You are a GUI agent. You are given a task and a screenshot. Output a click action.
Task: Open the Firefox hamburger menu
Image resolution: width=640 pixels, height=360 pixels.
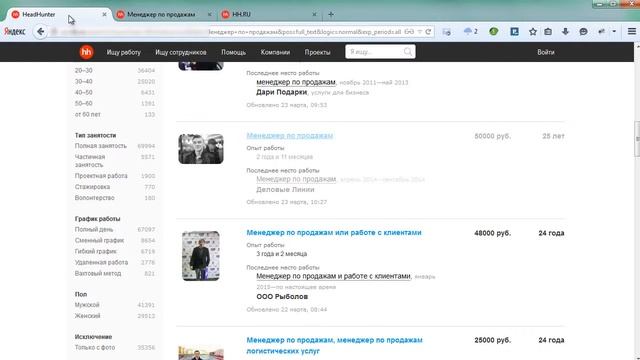tap(631, 31)
